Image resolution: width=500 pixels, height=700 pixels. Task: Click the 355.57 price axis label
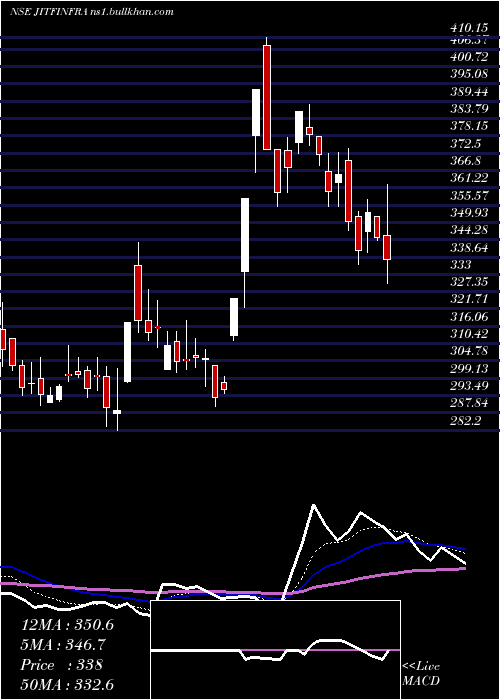pyautogui.click(x=469, y=196)
